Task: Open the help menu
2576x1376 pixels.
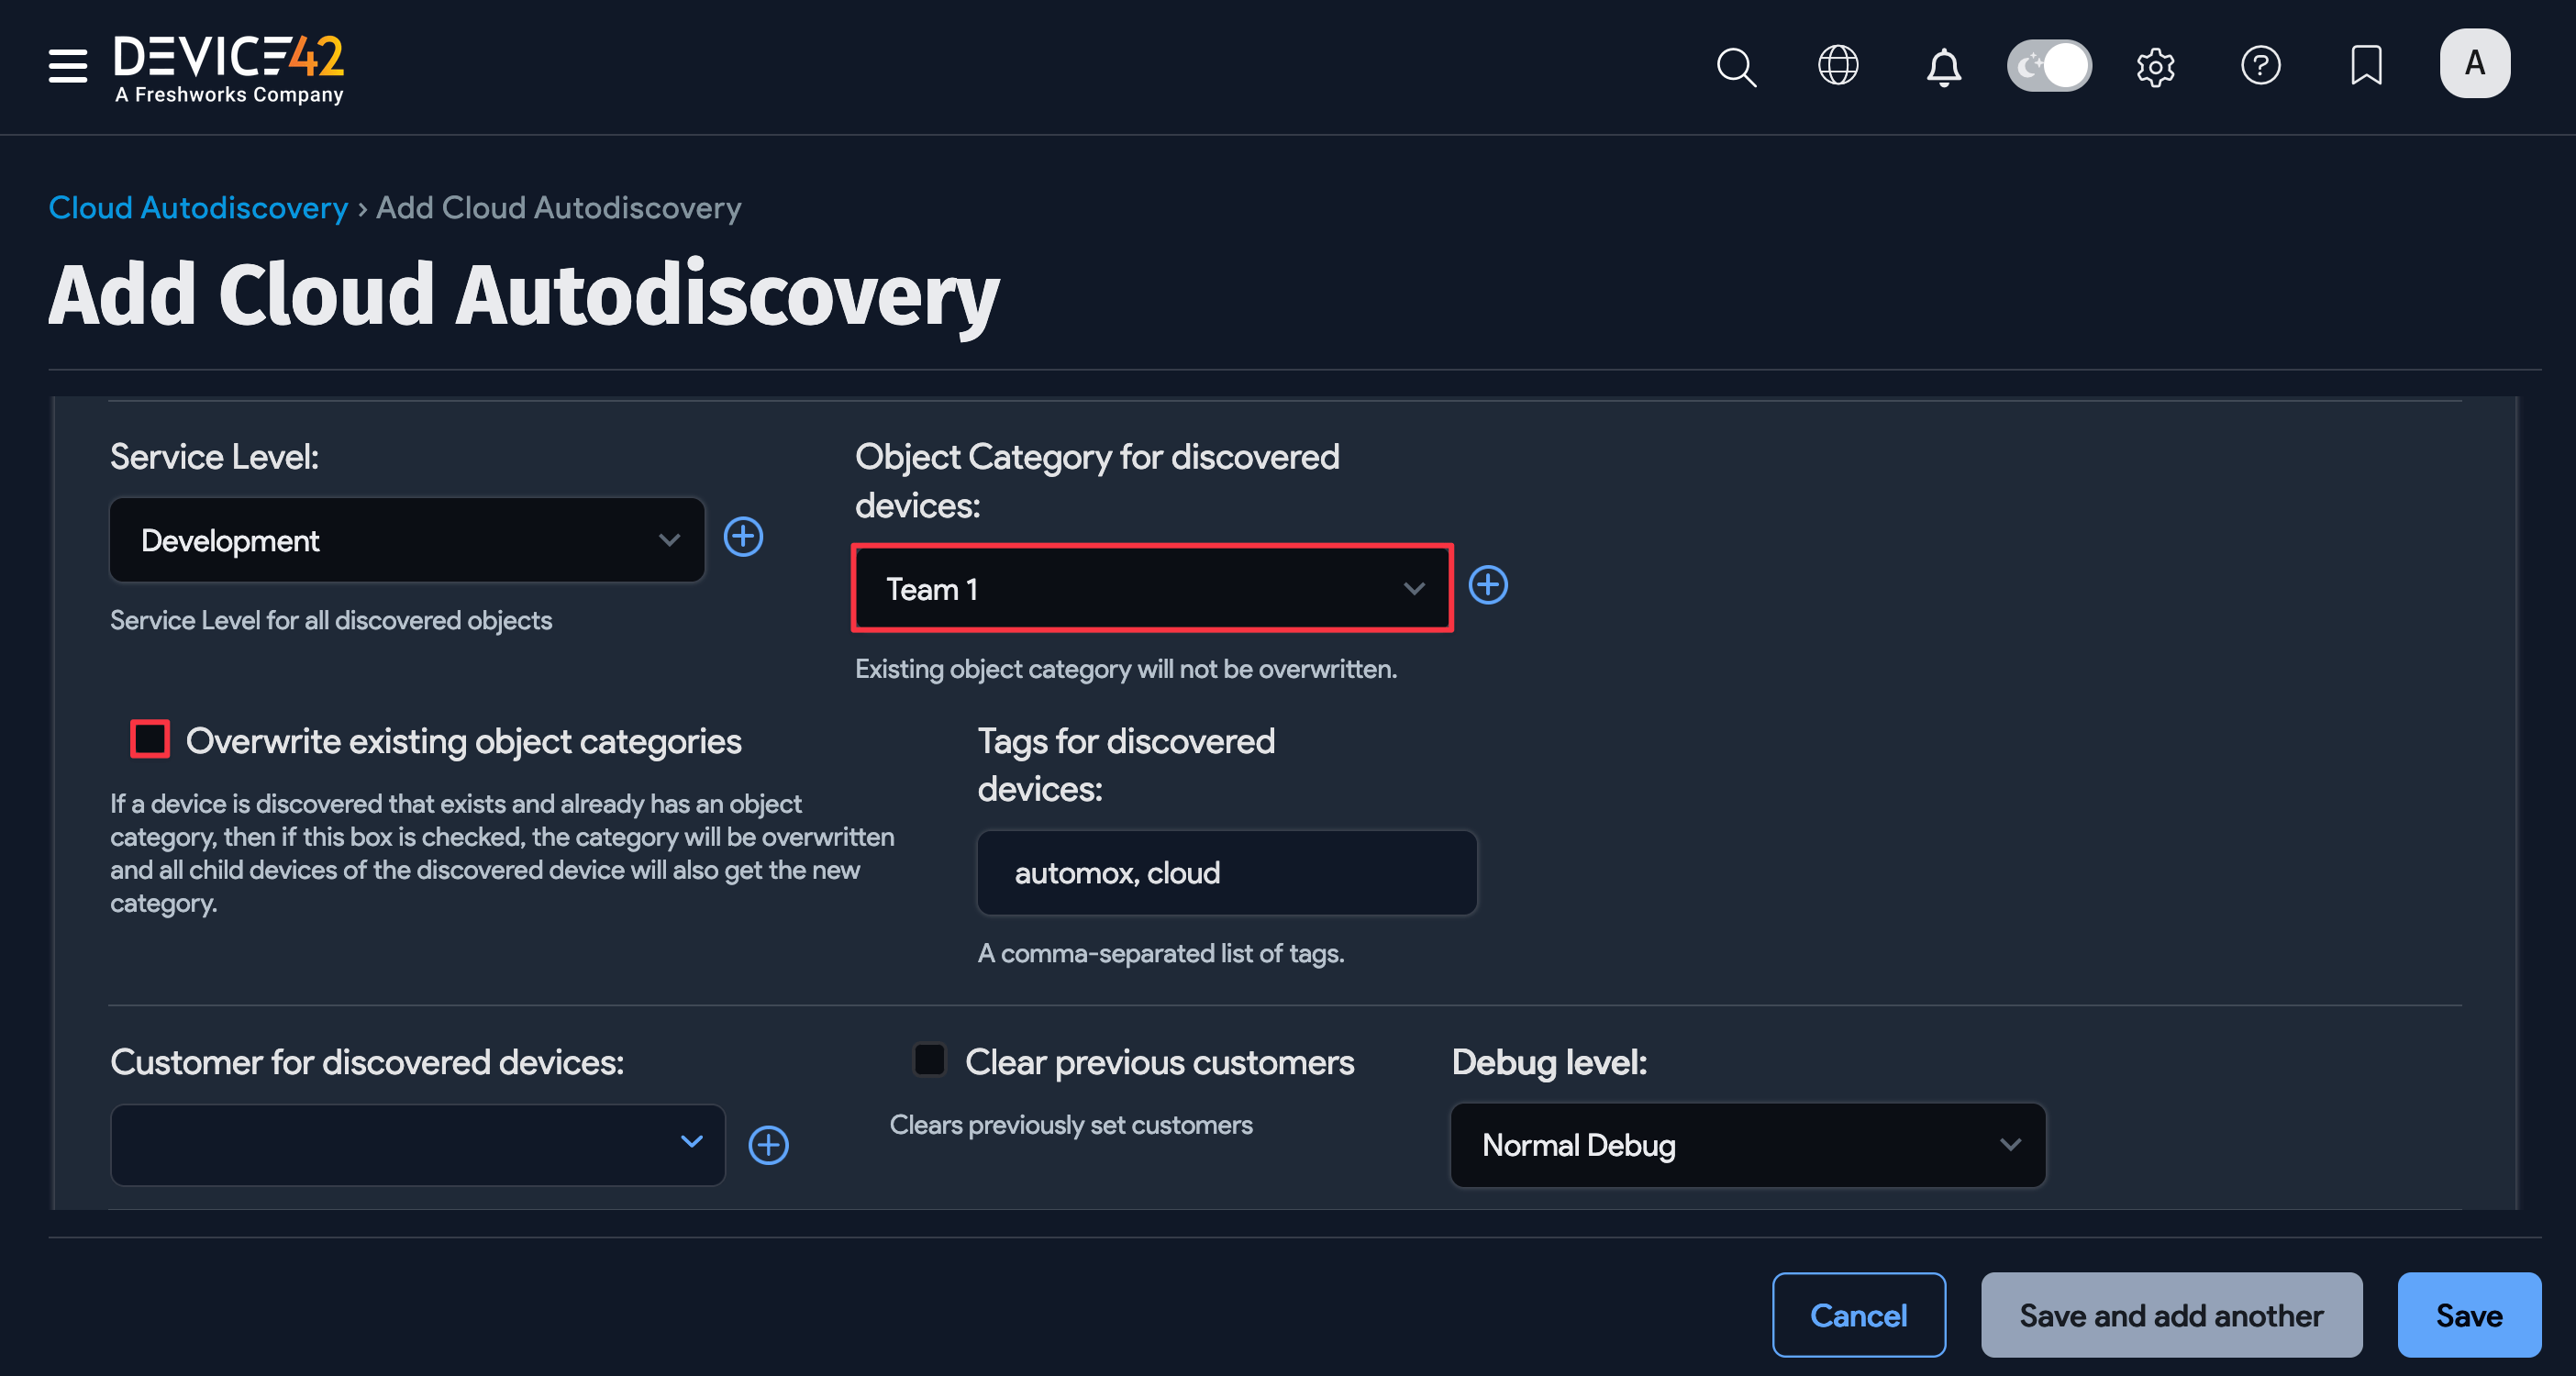Action: click(x=2261, y=66)
